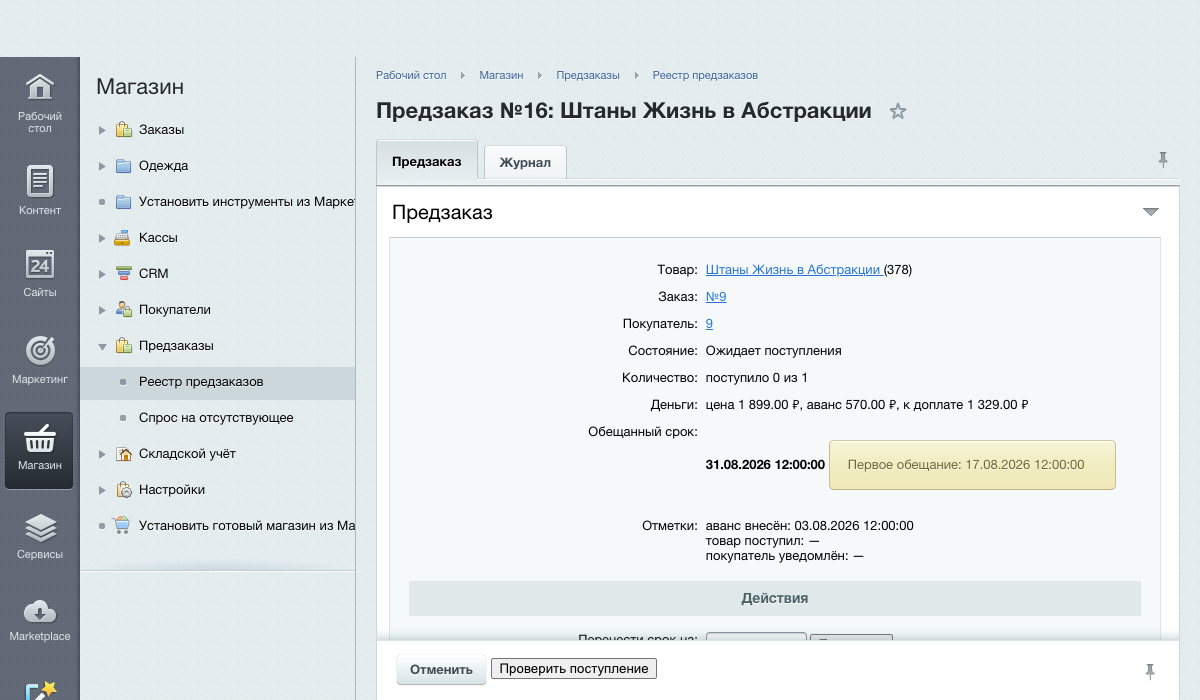The width and height of the screenshot is (1200, 700).
Task: Expand the Кассы tree node
Action: [x=101, y=238]
